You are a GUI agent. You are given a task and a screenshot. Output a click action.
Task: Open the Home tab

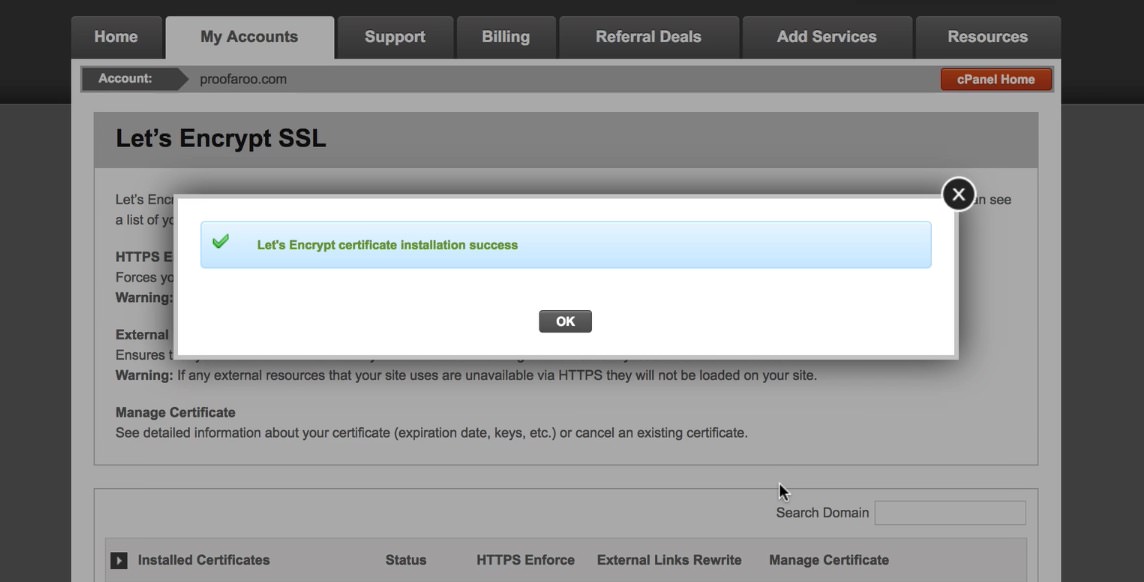click(116, 37)
